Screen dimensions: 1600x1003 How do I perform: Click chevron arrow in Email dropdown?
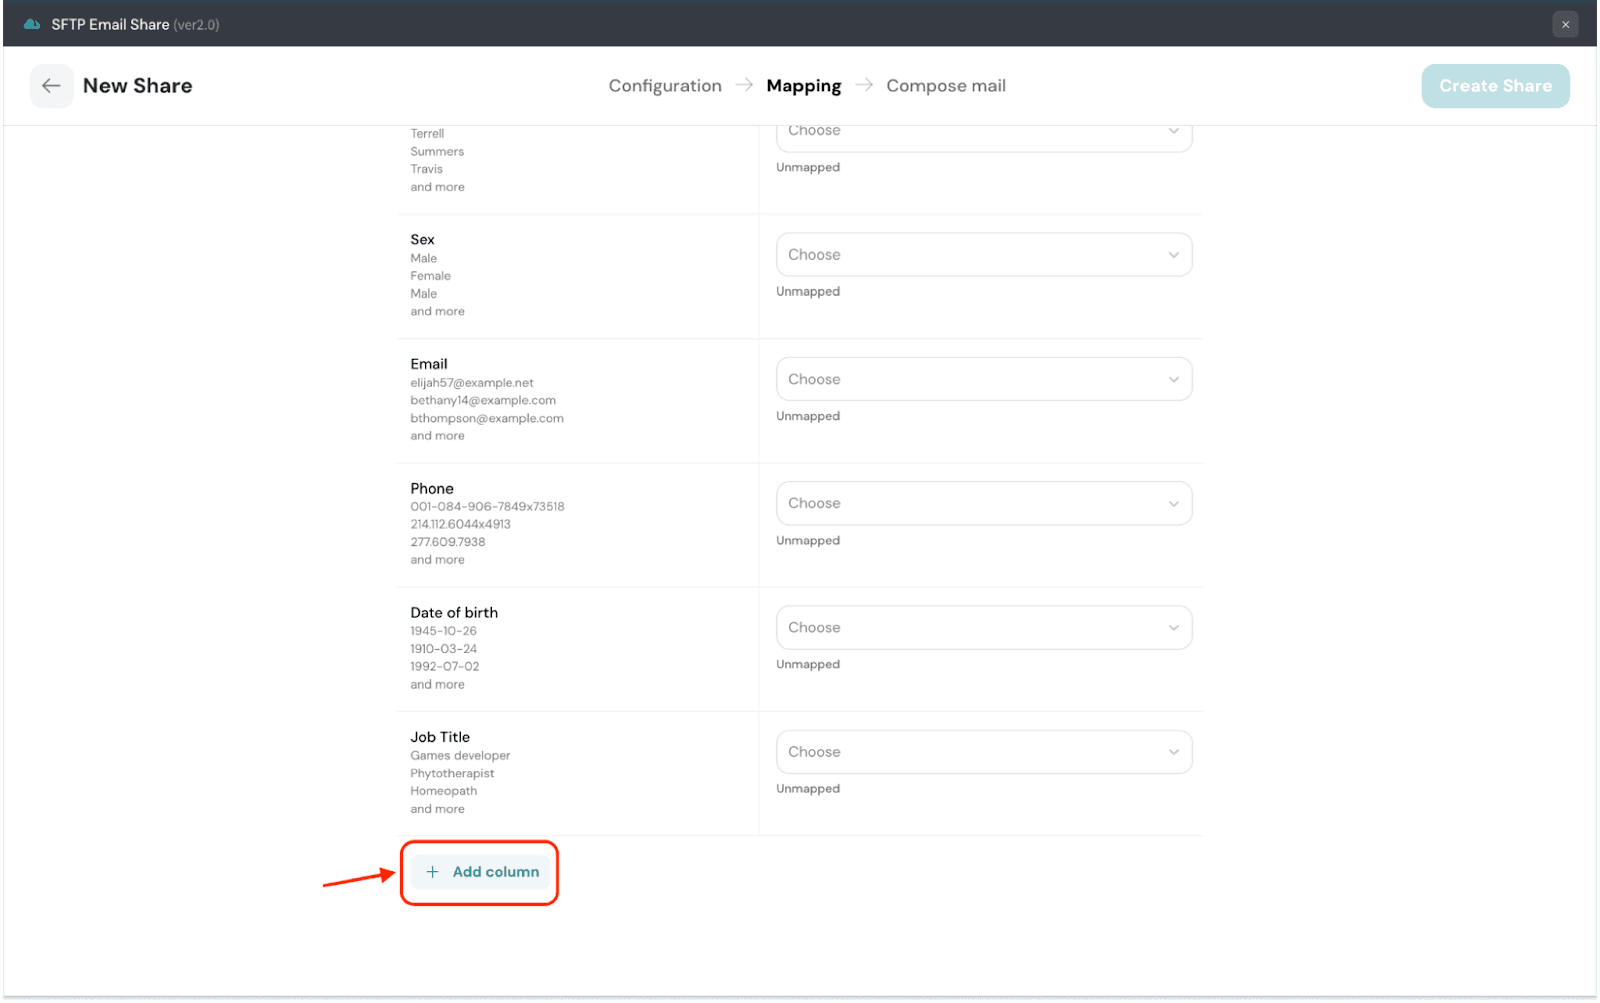(x=1173, y=380)
